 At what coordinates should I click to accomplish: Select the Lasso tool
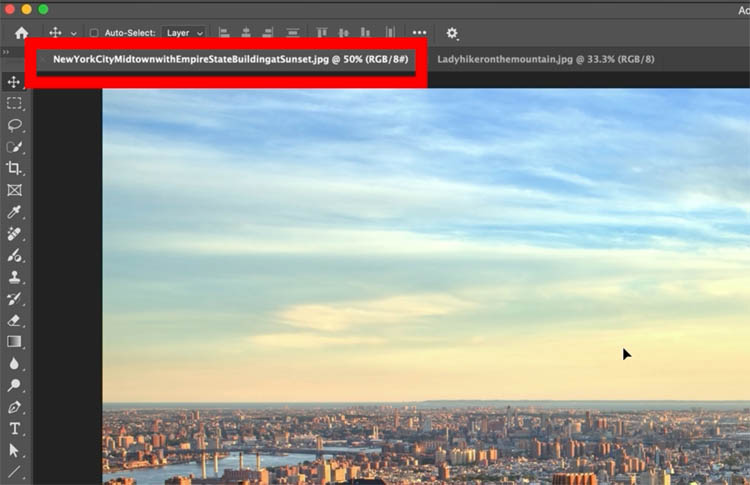click(14, 125)
